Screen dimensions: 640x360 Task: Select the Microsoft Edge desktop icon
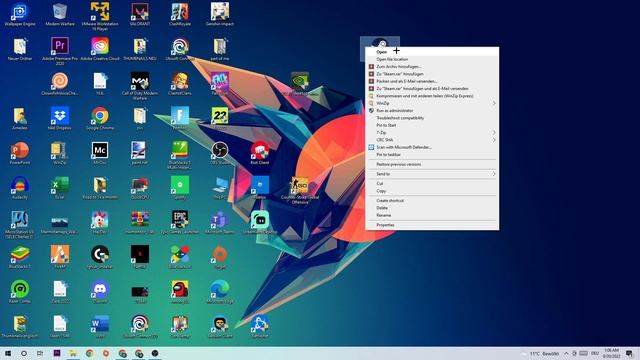[x=220, y=291]
